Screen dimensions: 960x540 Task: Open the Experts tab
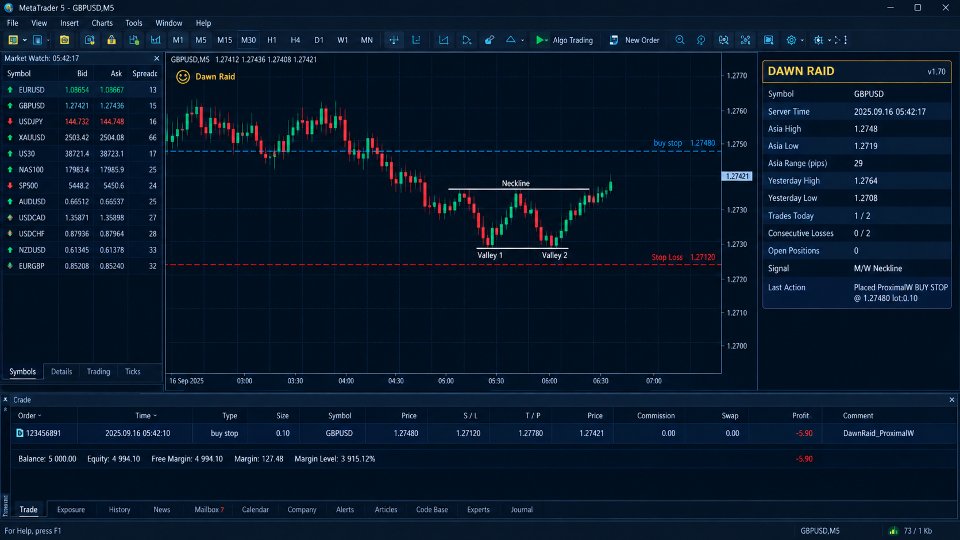[478, 509]
